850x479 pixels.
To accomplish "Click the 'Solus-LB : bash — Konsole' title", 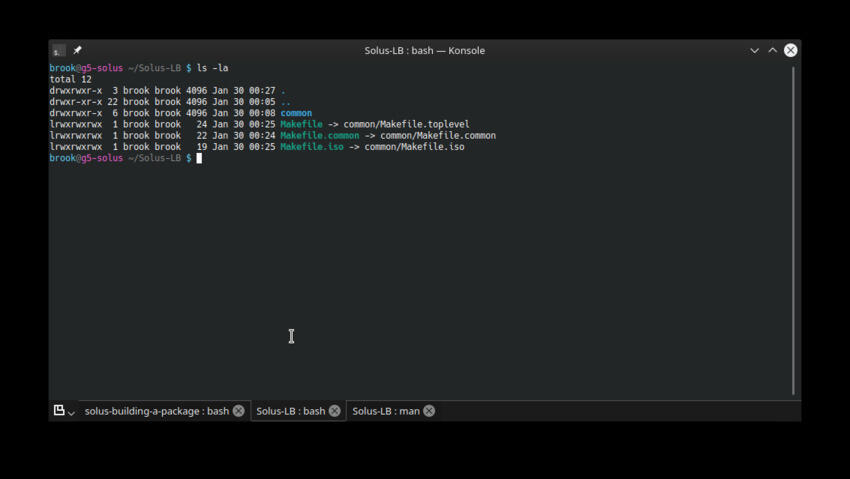I will 424,50.
